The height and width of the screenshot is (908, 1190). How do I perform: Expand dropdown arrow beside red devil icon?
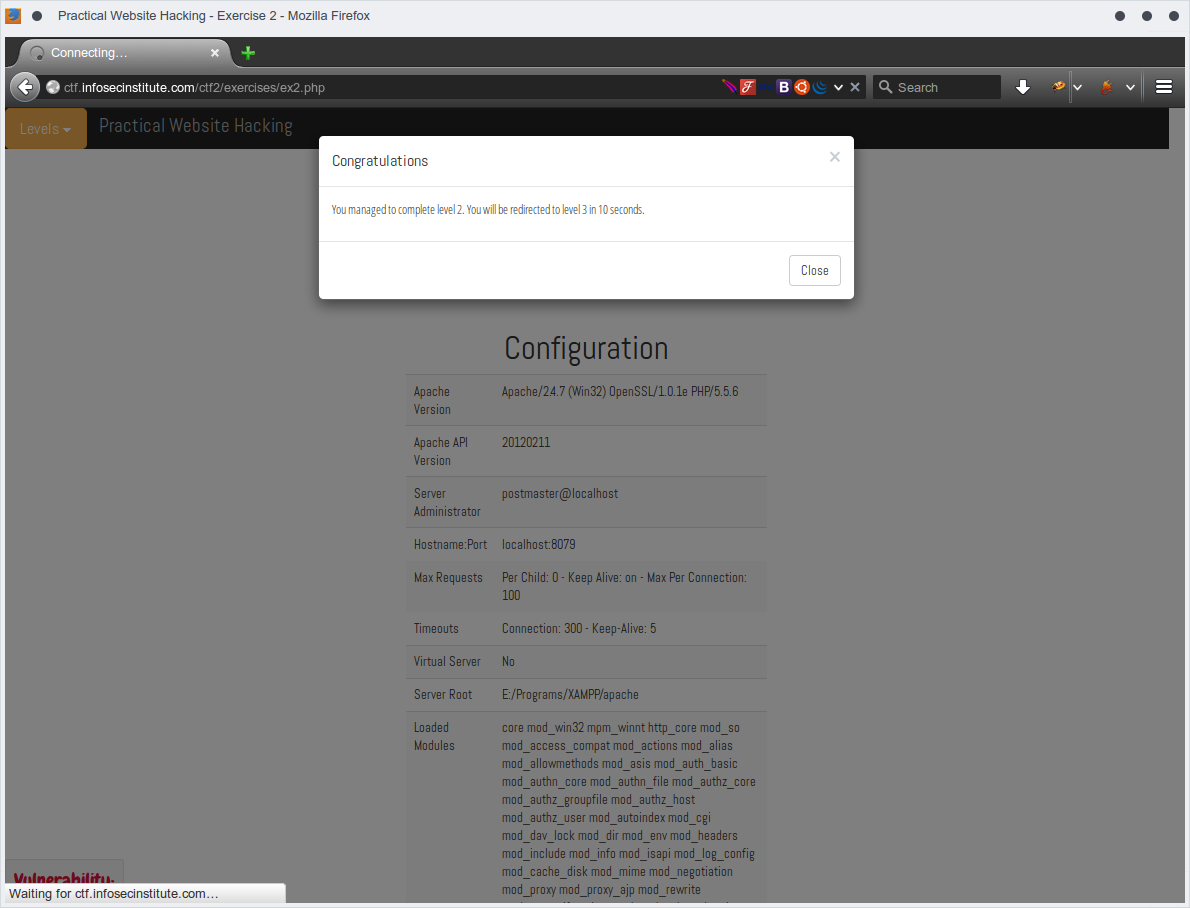click(x=1130, y=88)
